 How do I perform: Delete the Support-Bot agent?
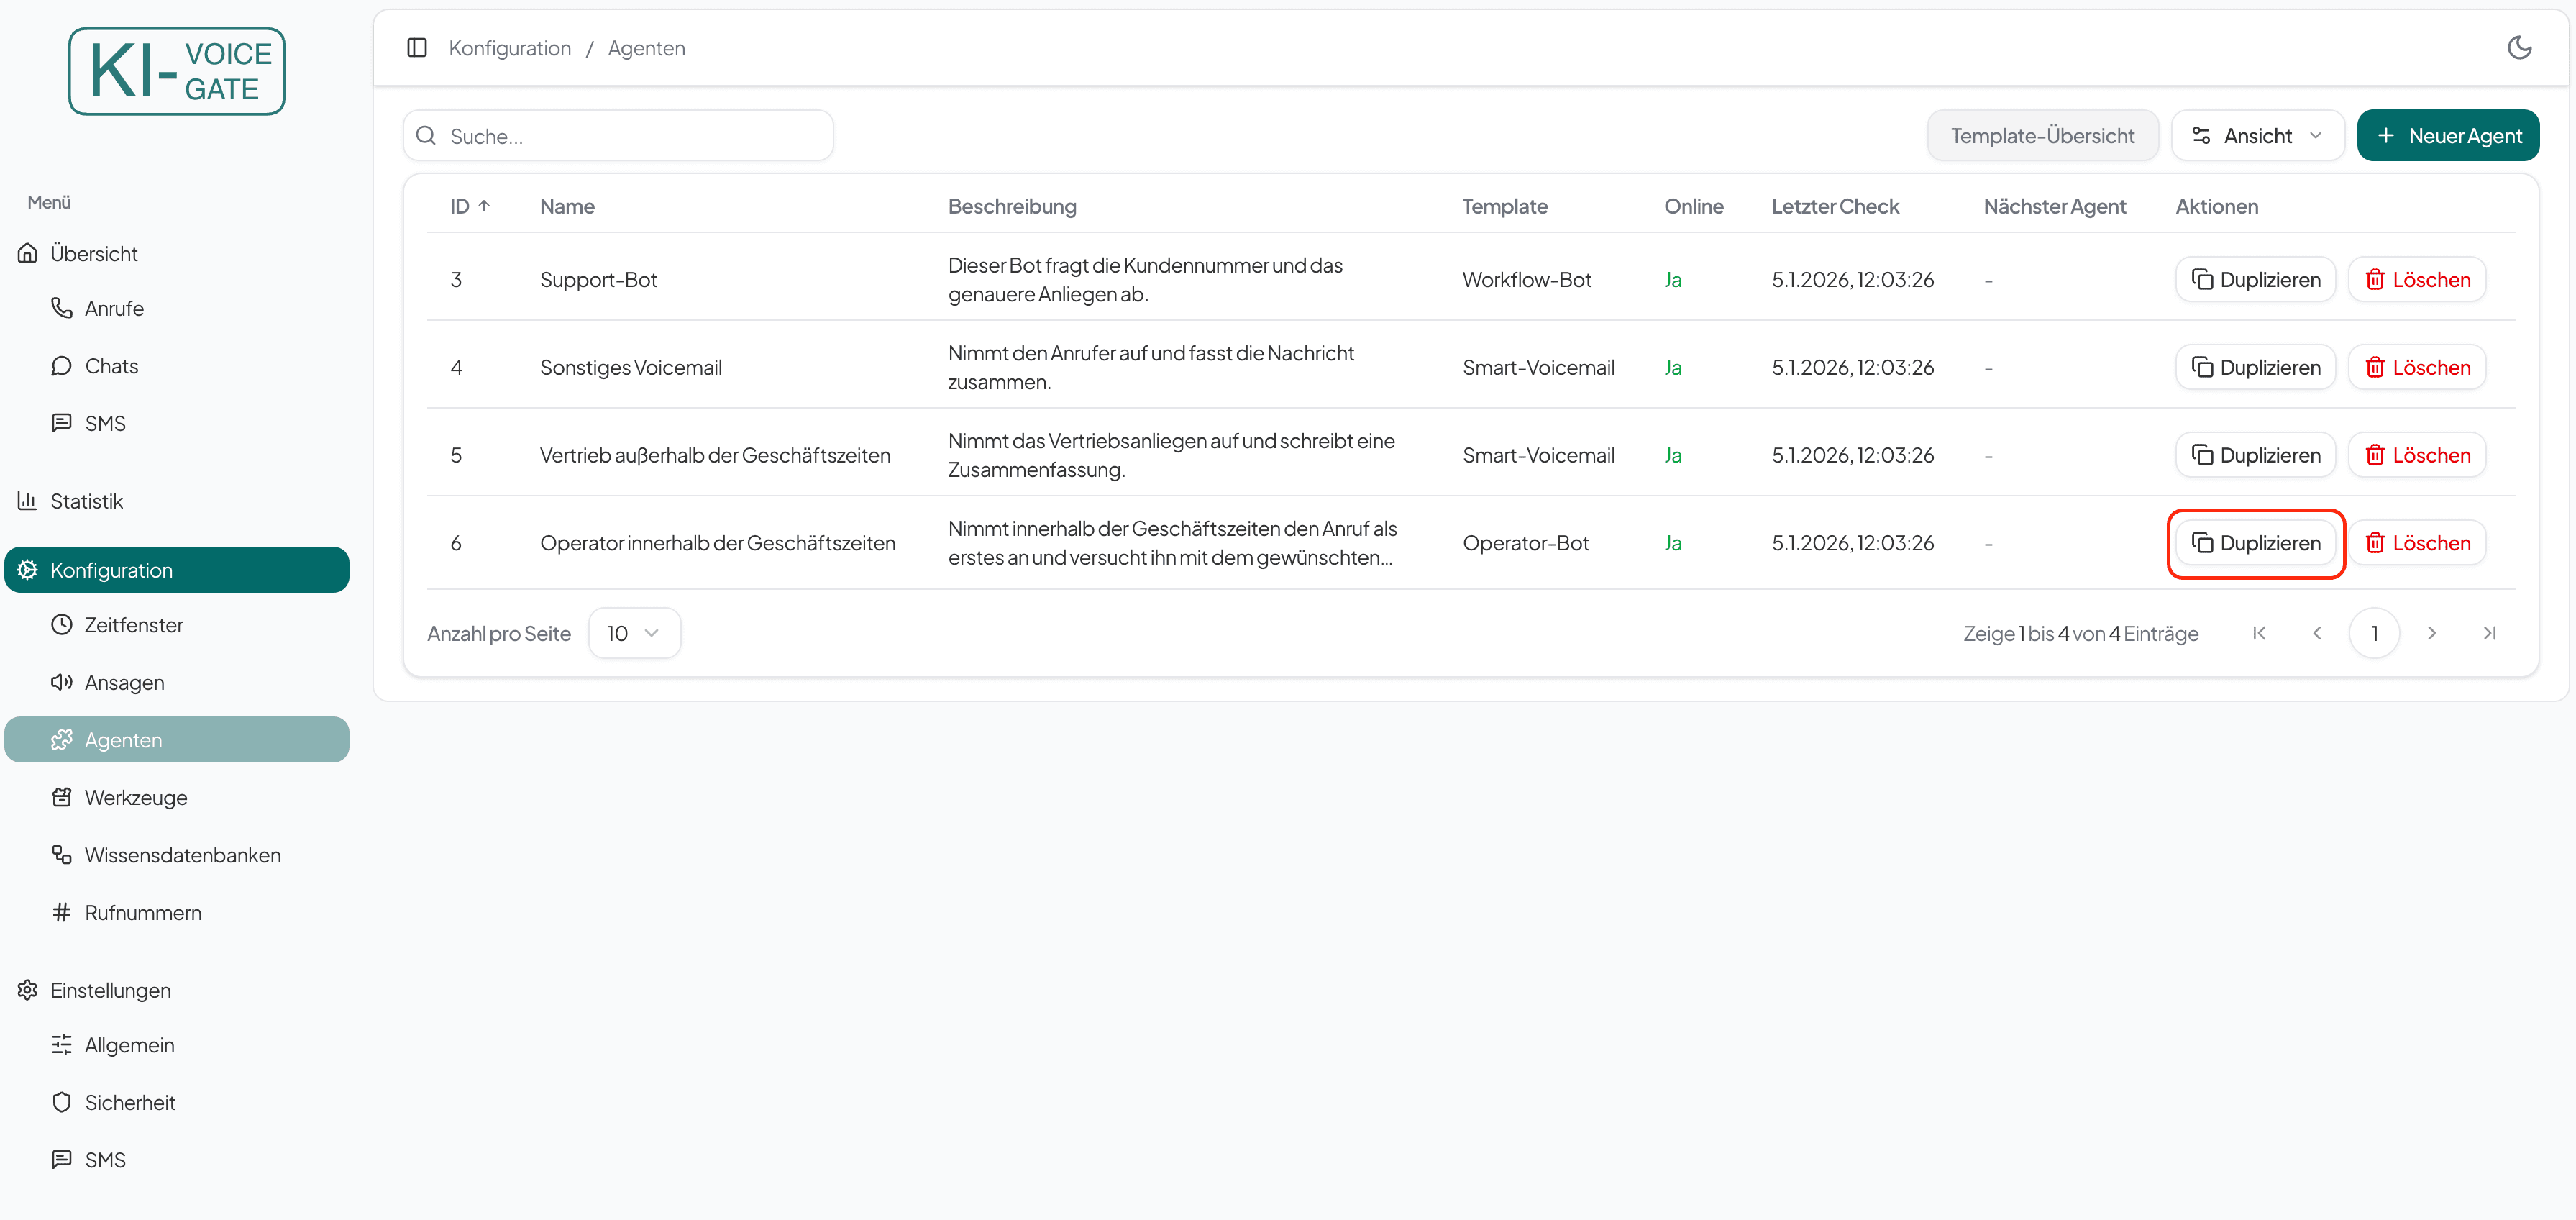2416,280
